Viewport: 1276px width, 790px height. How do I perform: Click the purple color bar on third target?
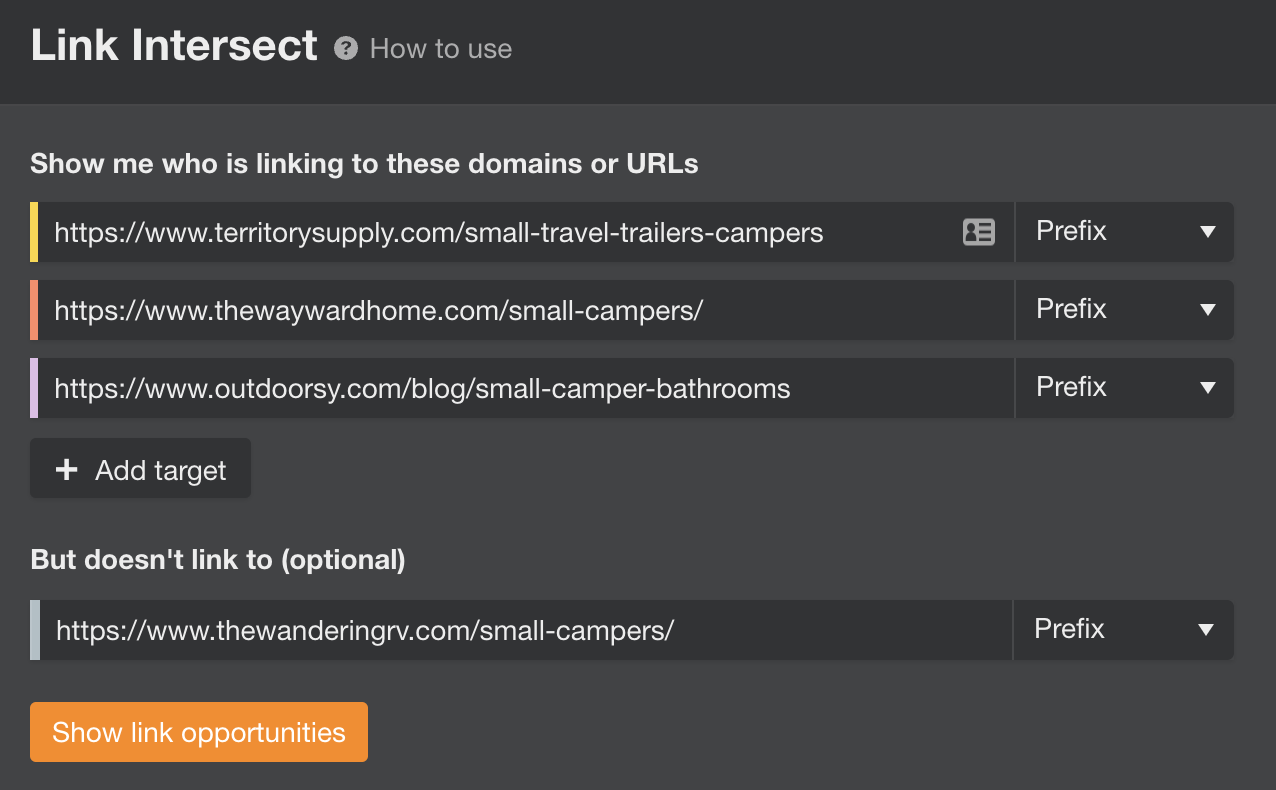coord(34,388)
